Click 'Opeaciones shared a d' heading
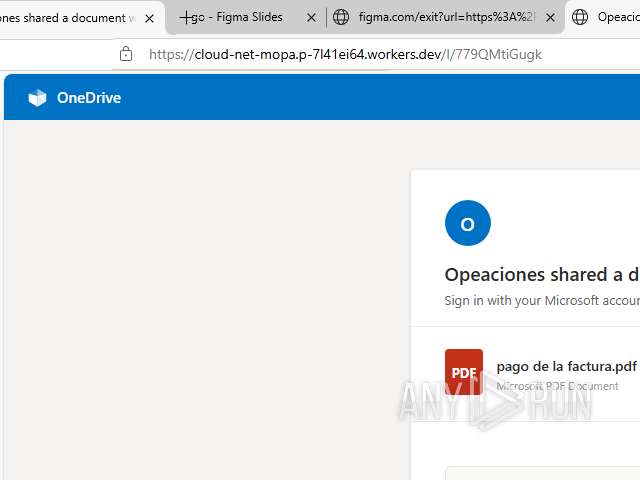640x480 pixels. (542, 275)
